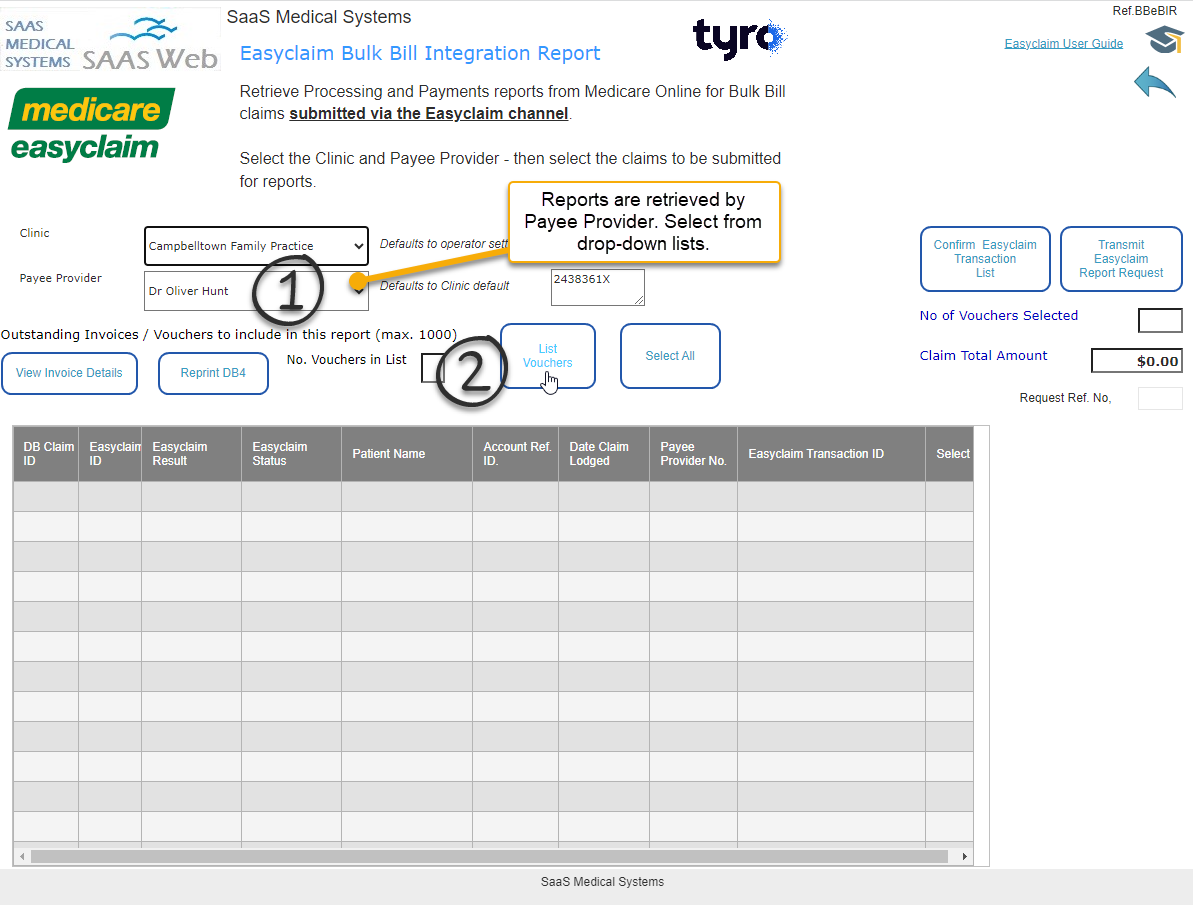Click the Easyclaim Result column header
Viewport: 1193px width, 905px height.
click(x=192, y=454)
